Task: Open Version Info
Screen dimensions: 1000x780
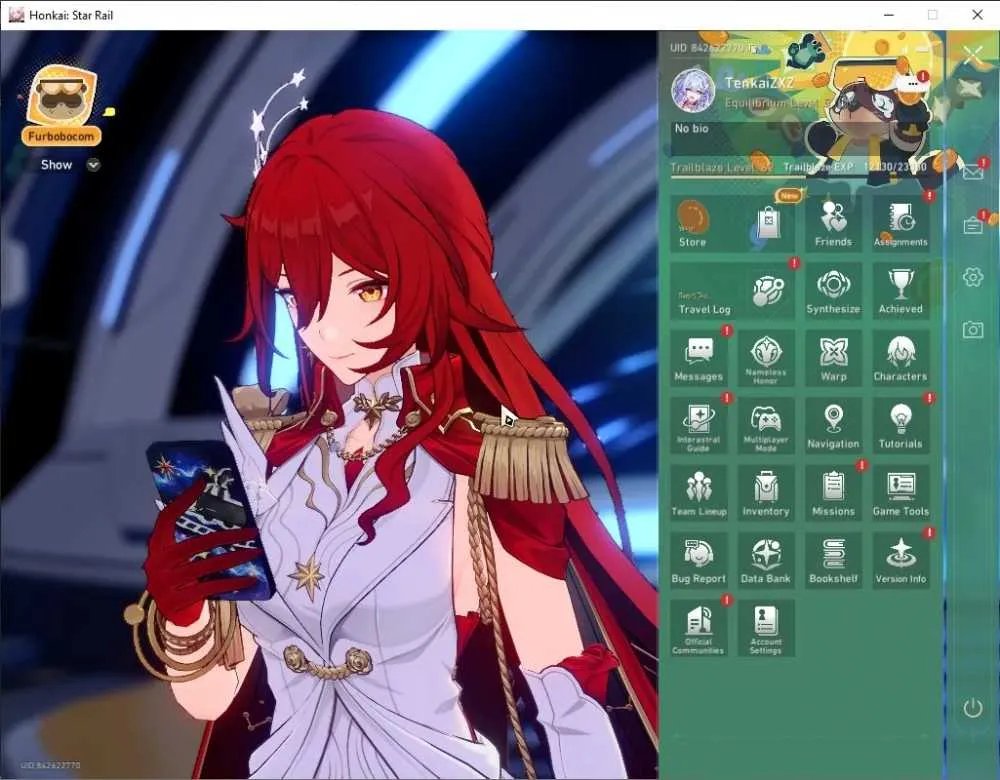Action: pos(901,561)
